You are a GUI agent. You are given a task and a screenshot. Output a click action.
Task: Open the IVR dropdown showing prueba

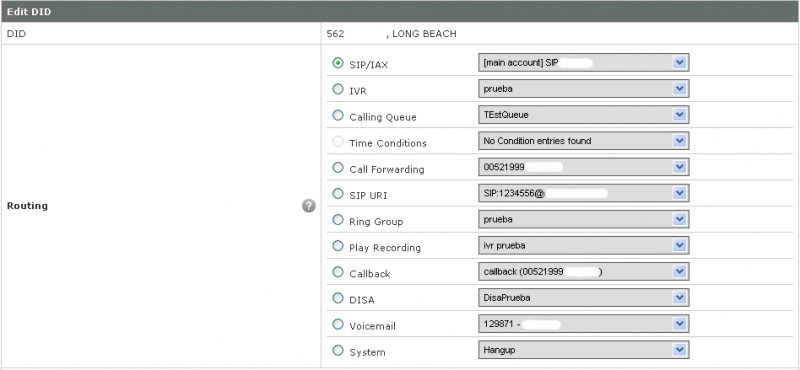click(584, 89)
